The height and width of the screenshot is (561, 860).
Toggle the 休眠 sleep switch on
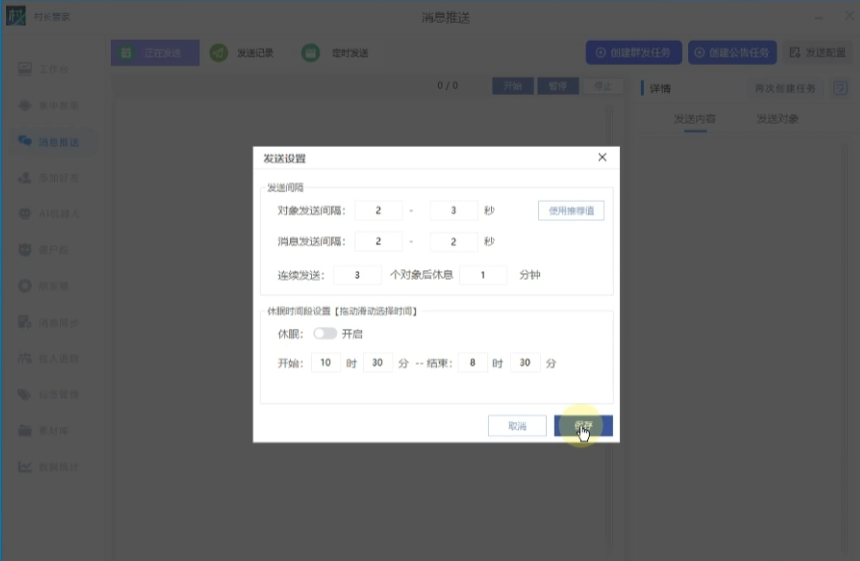(x=325, y=333)
